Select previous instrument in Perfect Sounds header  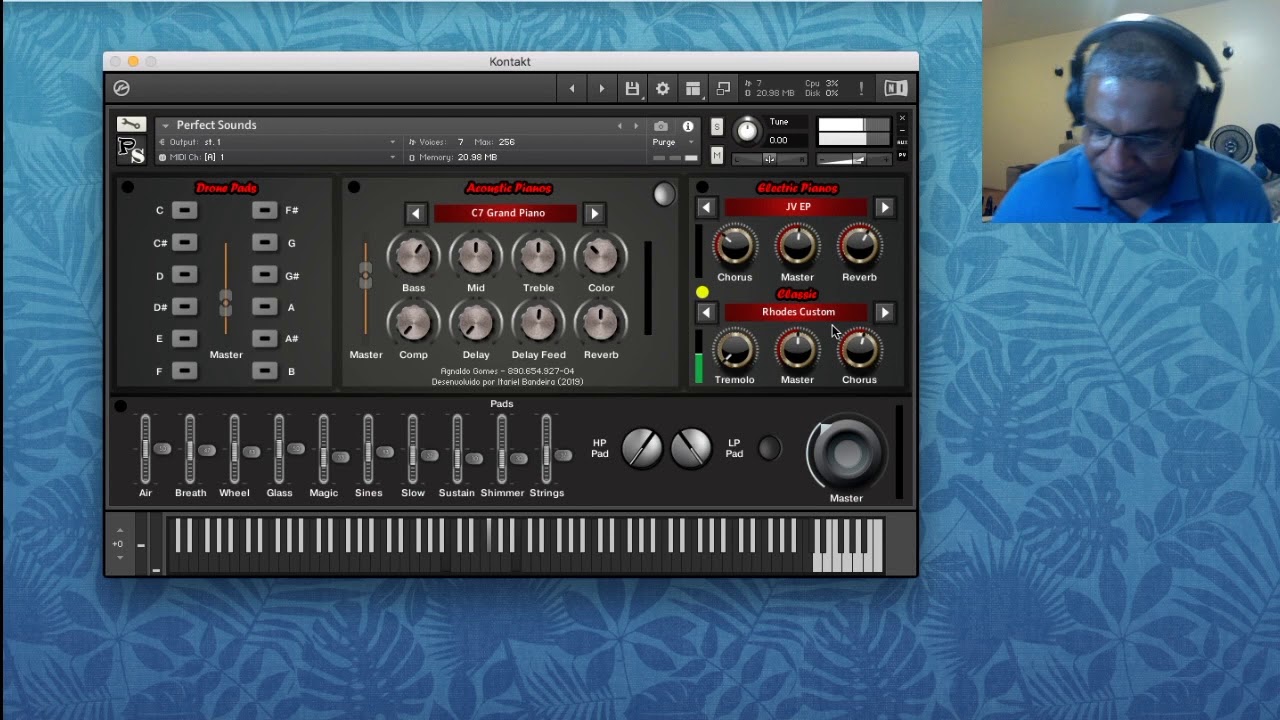[x=619, y=126]
